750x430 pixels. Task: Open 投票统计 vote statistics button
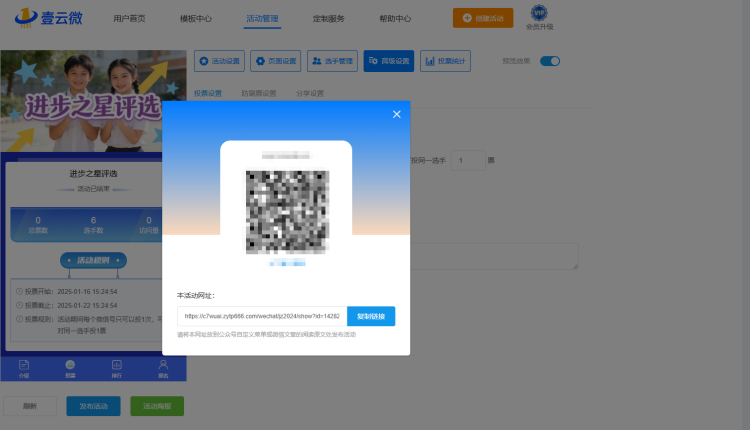[445, 61]
